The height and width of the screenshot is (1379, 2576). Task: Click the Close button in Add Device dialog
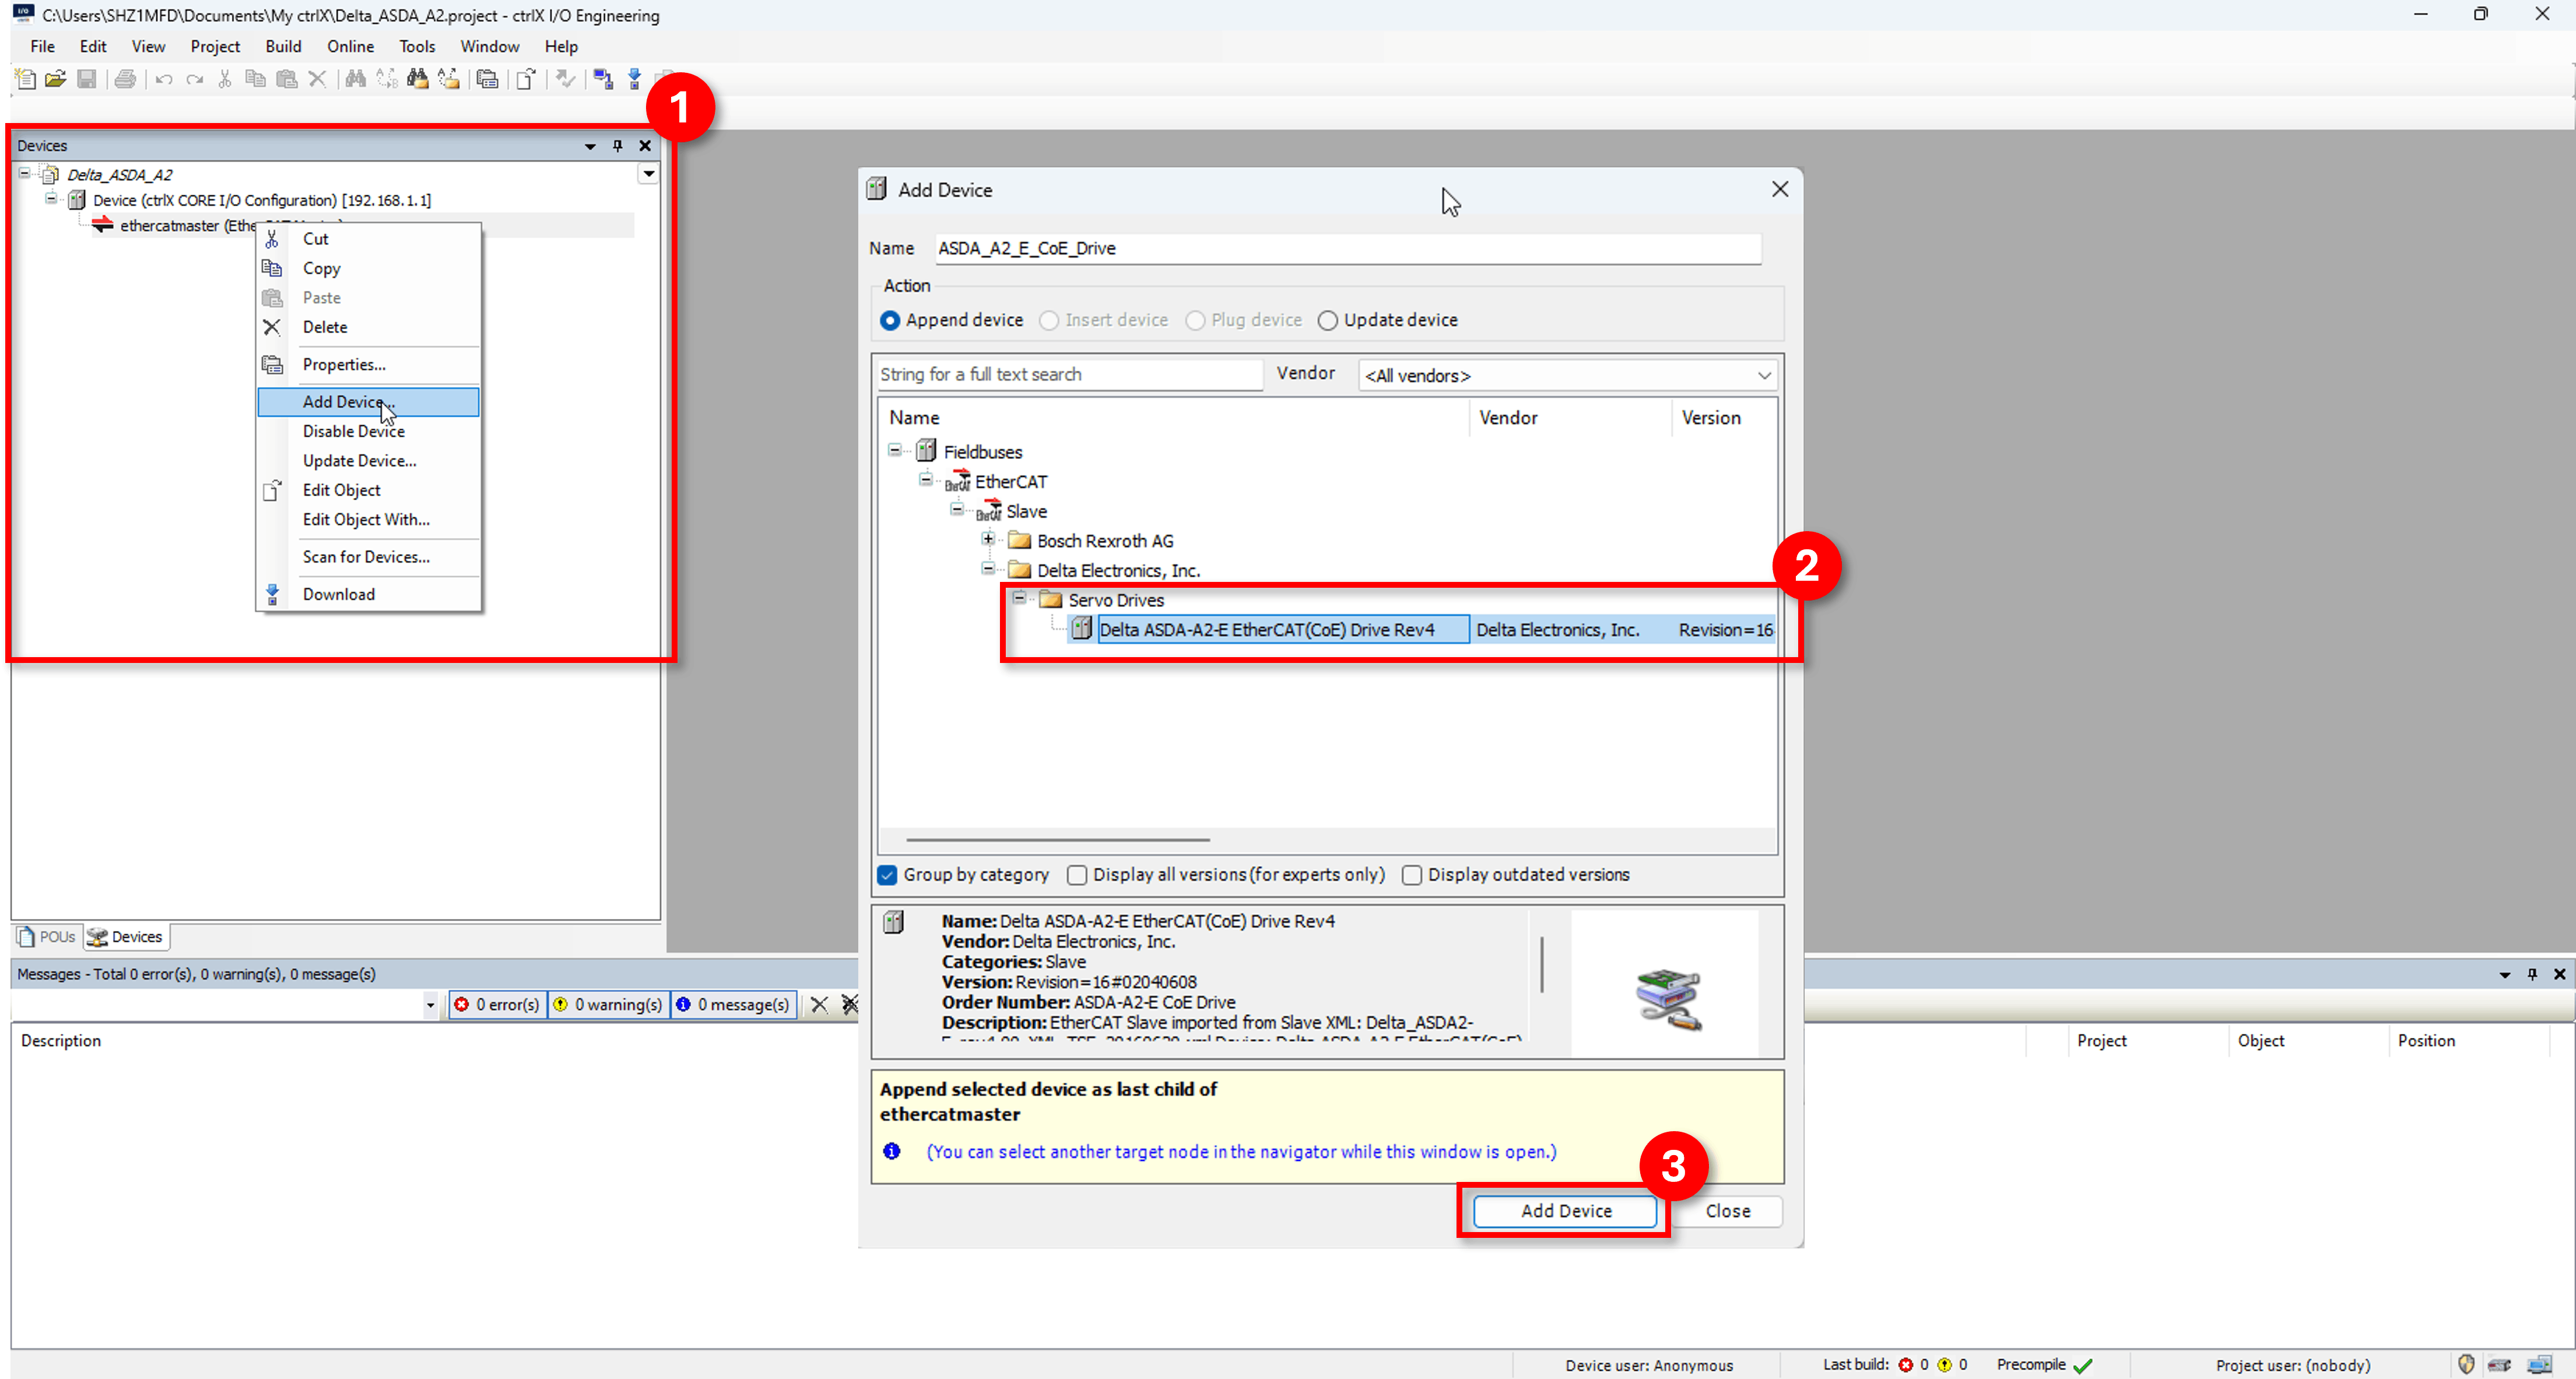pos(1728,1211)
